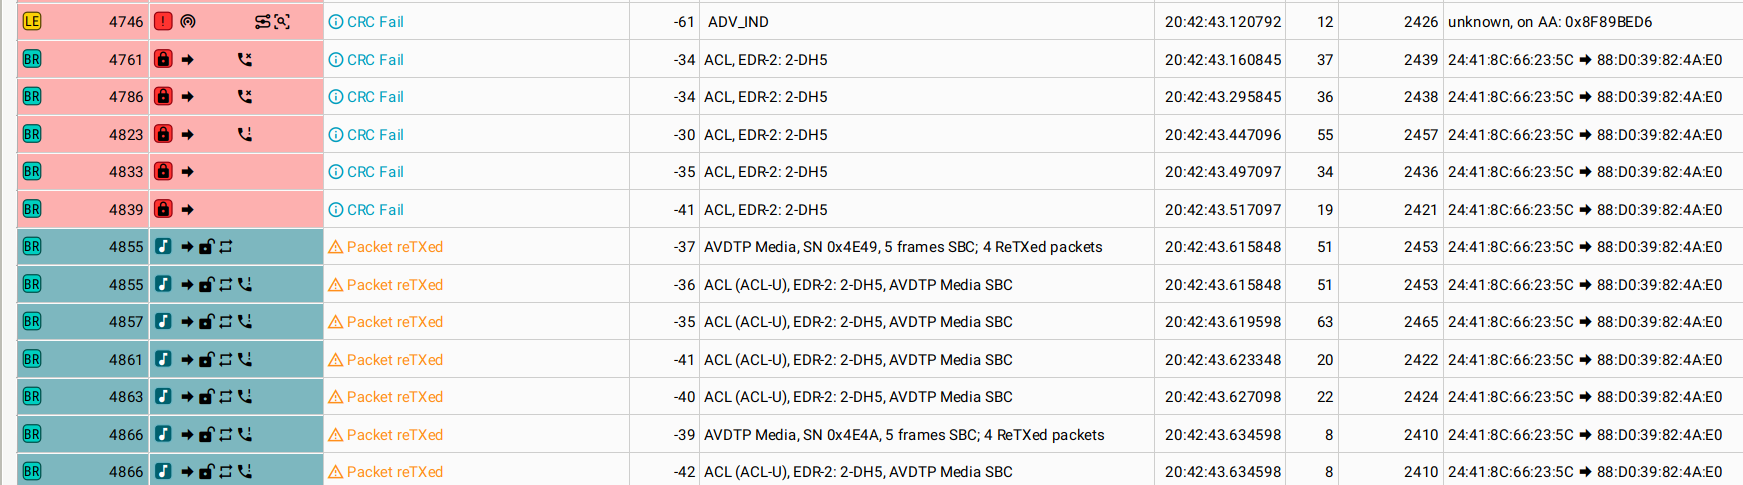Screen dimensions: 1743x485
Task: Click the red lock icon on packet 4761
Action: tap(164, 60)
